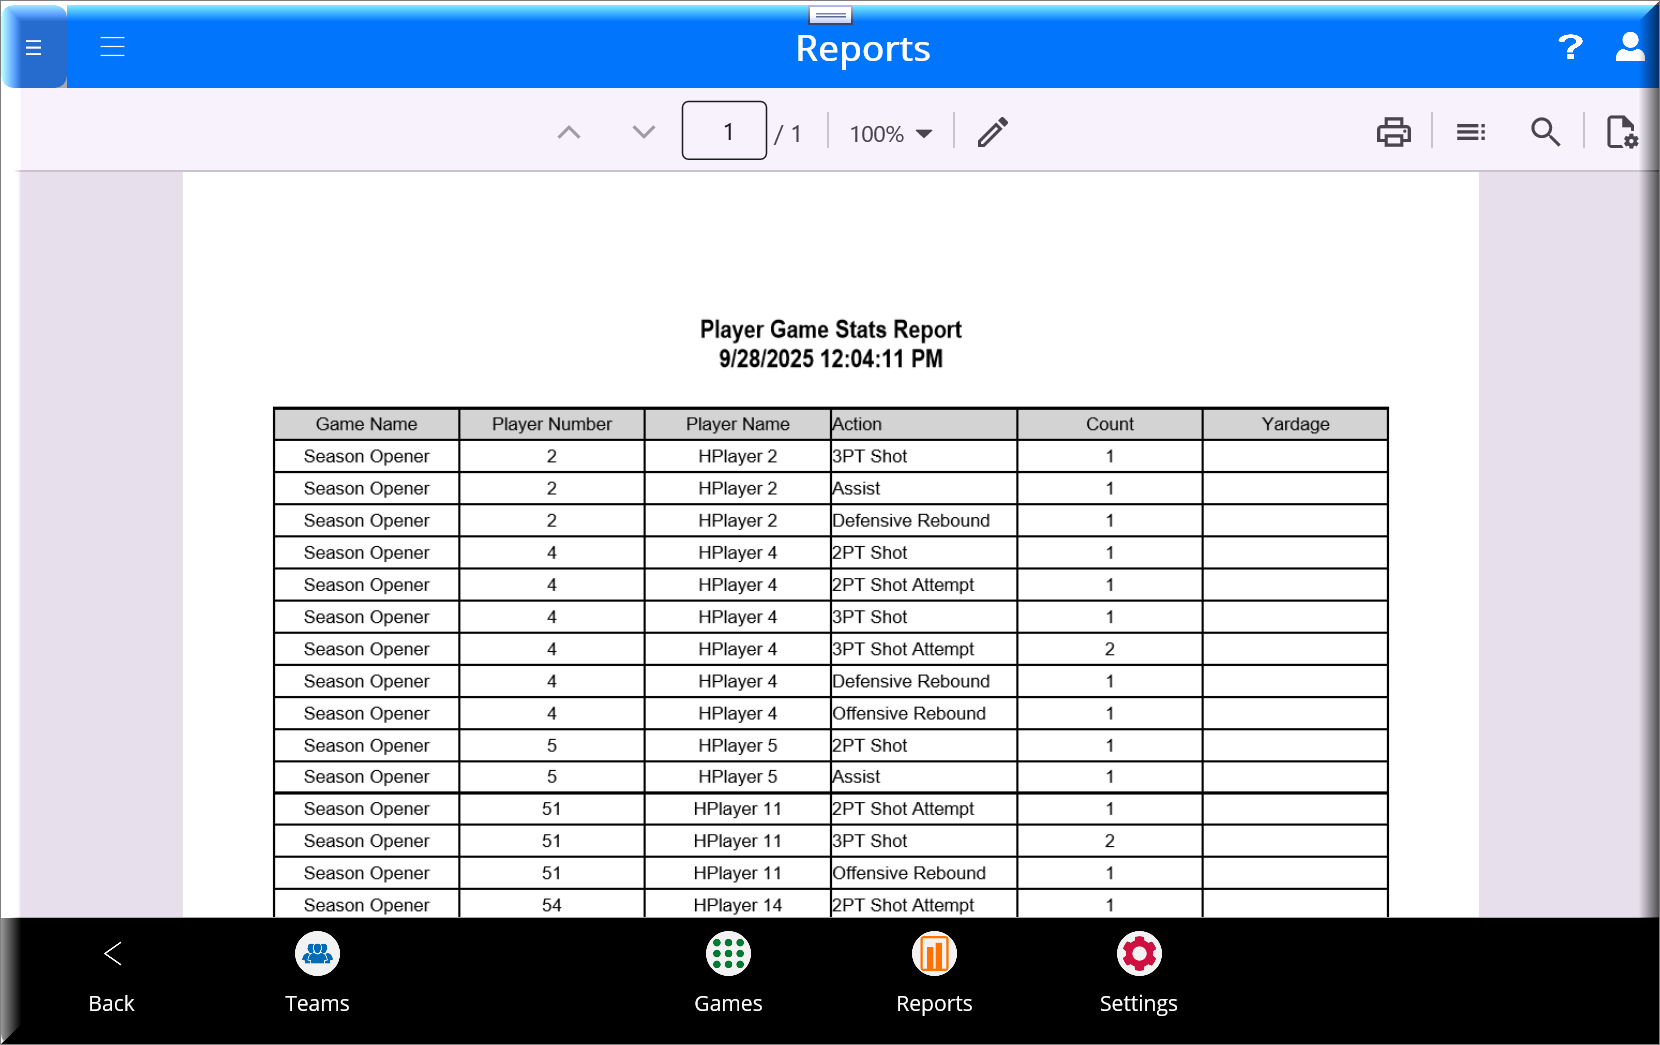Go to previous page with up chevron
The height and width of the screenshot is (1045, 1660).
pos(569,132)
